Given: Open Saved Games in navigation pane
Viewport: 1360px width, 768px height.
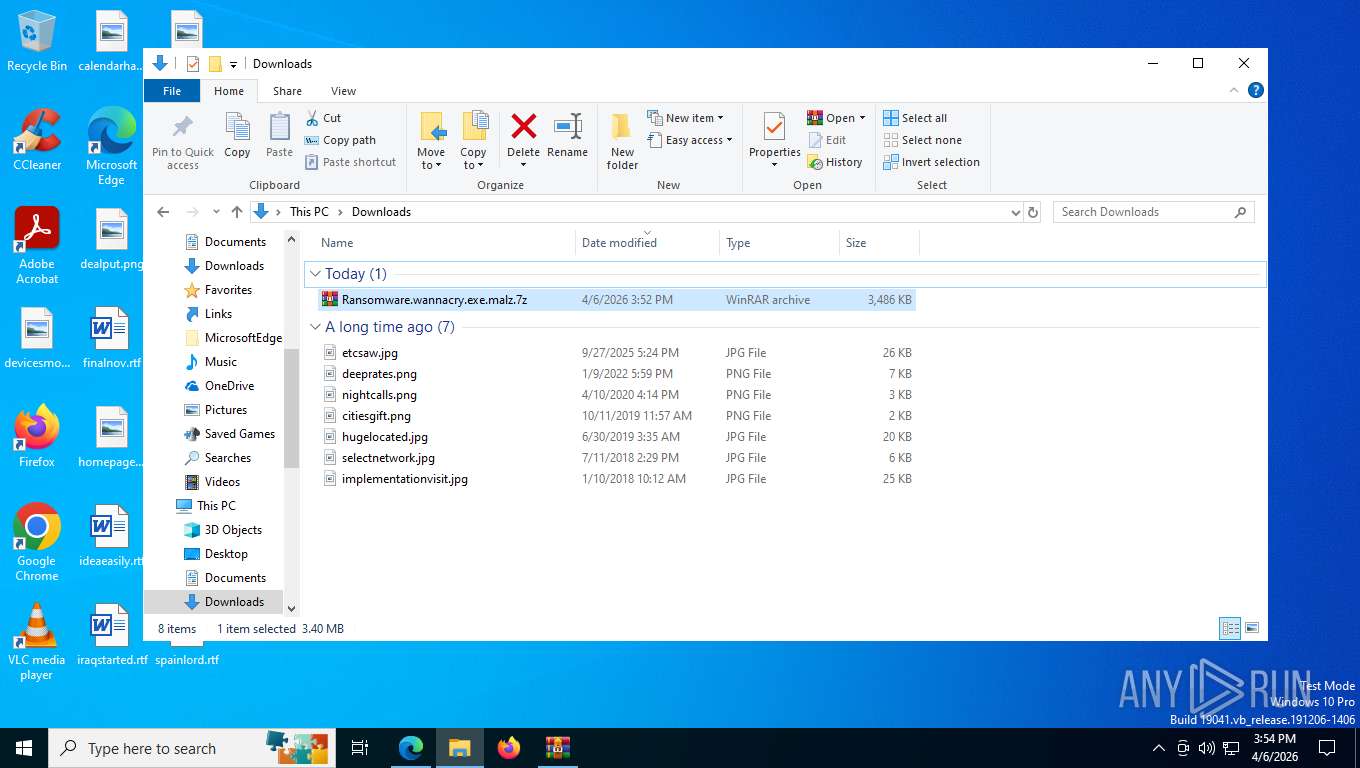Looking at the screenshot, I should (x=239, y=434).
